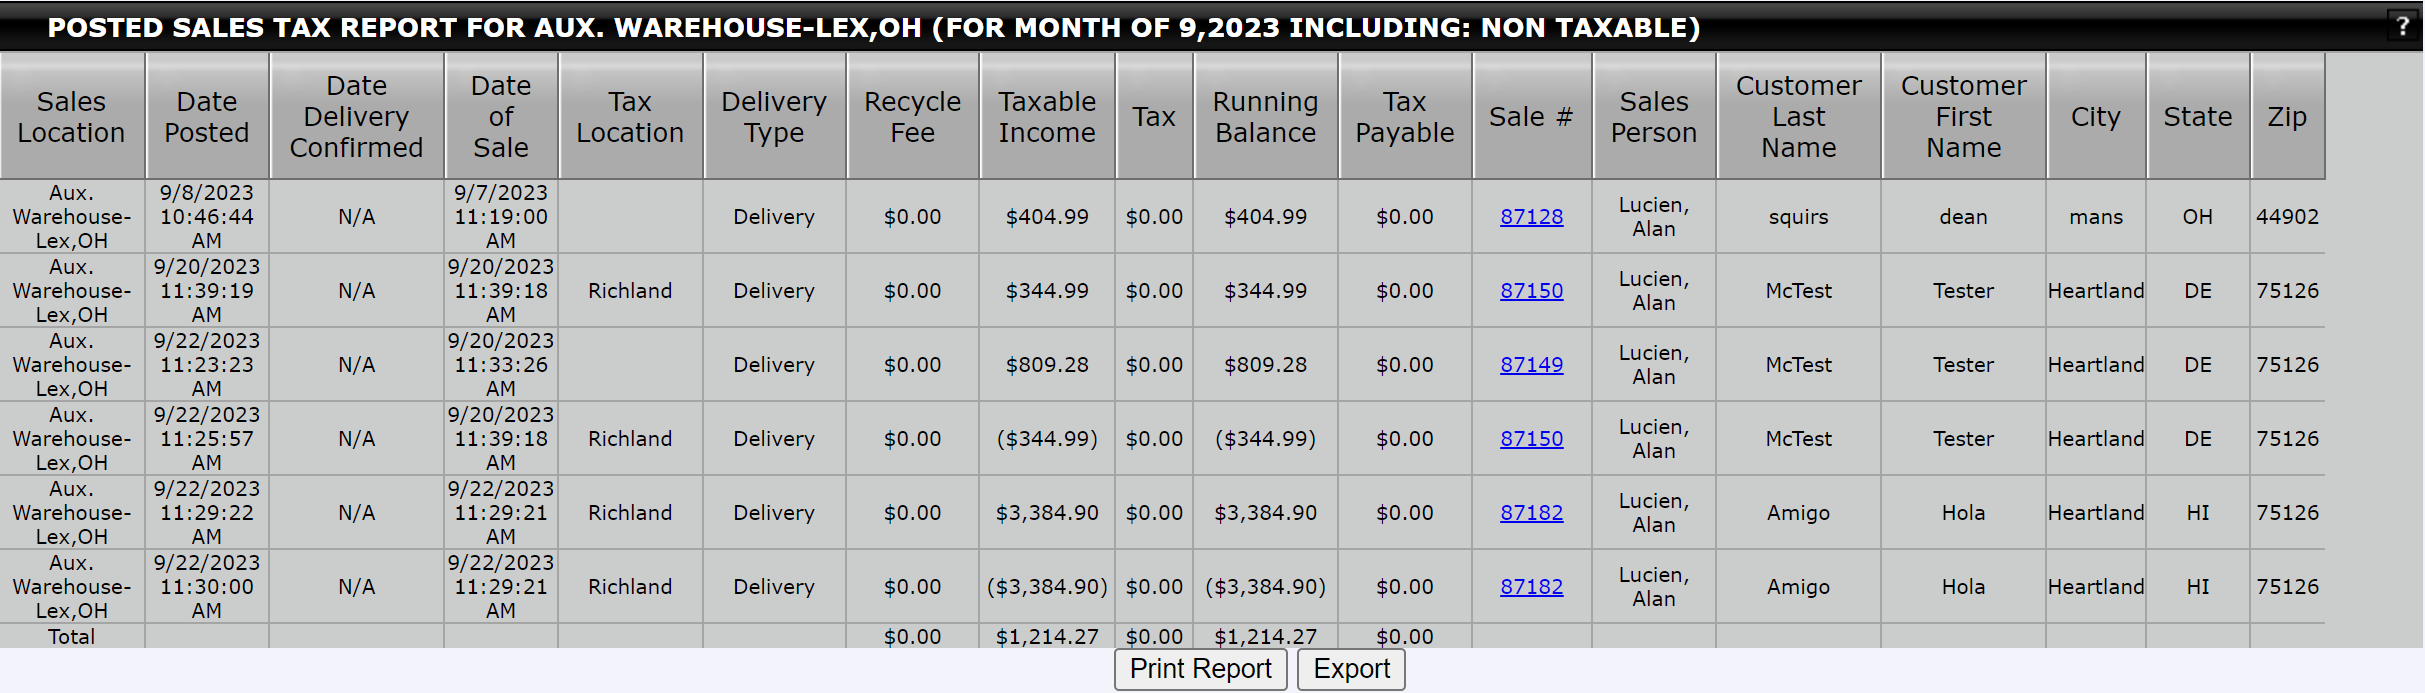This screenshot has height=693, width=2425.
Task: Open sale number 87128 link
Action: tap(1531, 217)
